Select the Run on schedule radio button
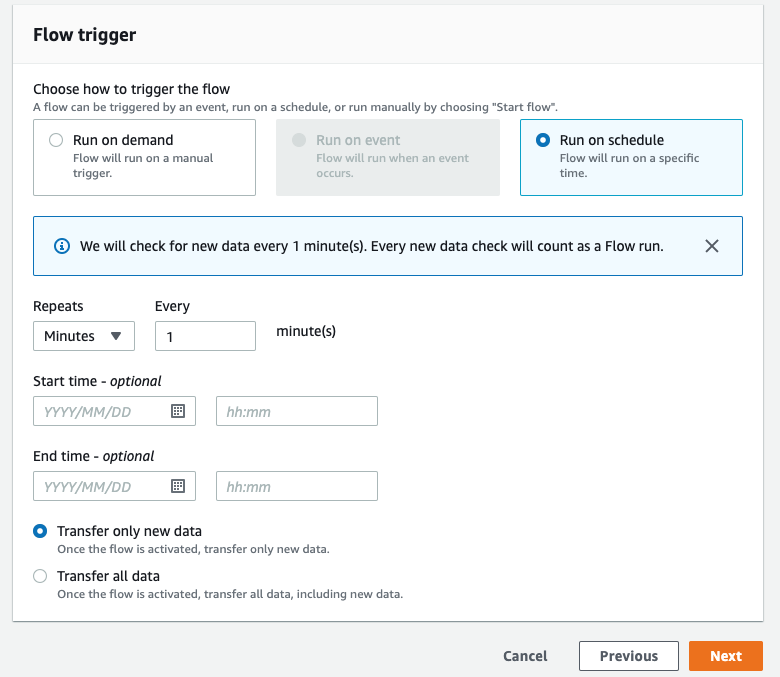780x677 pixels. [x=543, y=140]
